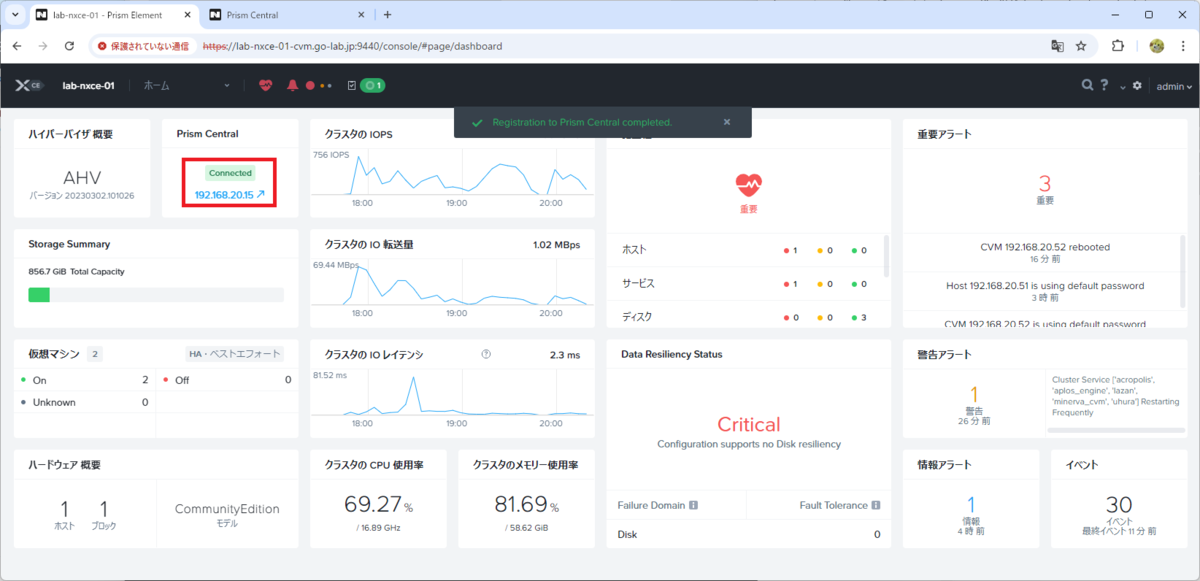Open Prism Central IP link 192.168.20.15
This screenshot has width=1200, height=581.
coord(230,195)
